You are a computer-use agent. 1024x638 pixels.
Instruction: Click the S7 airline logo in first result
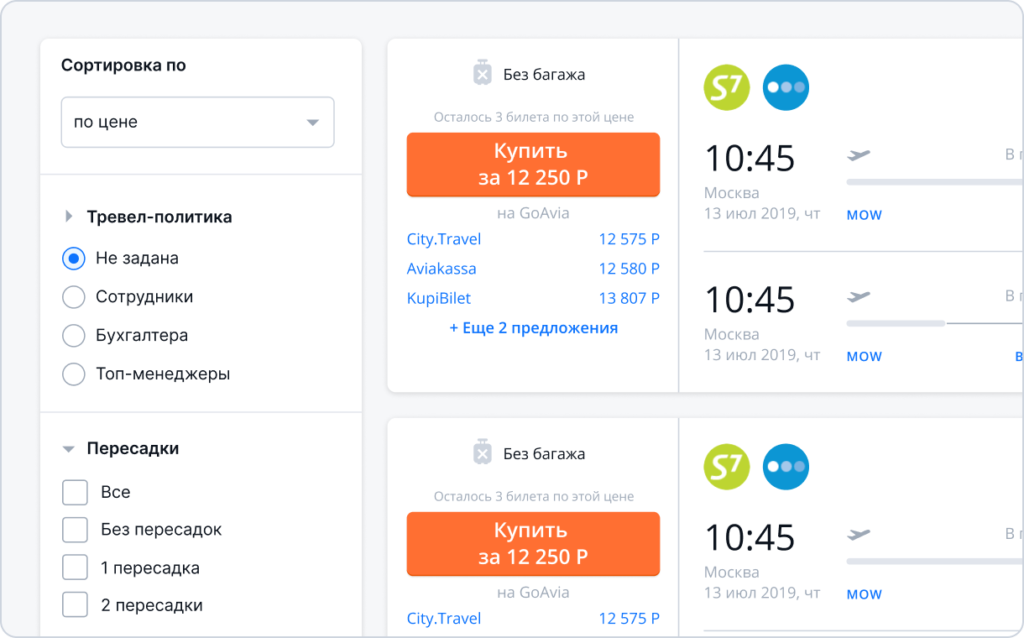726,88
